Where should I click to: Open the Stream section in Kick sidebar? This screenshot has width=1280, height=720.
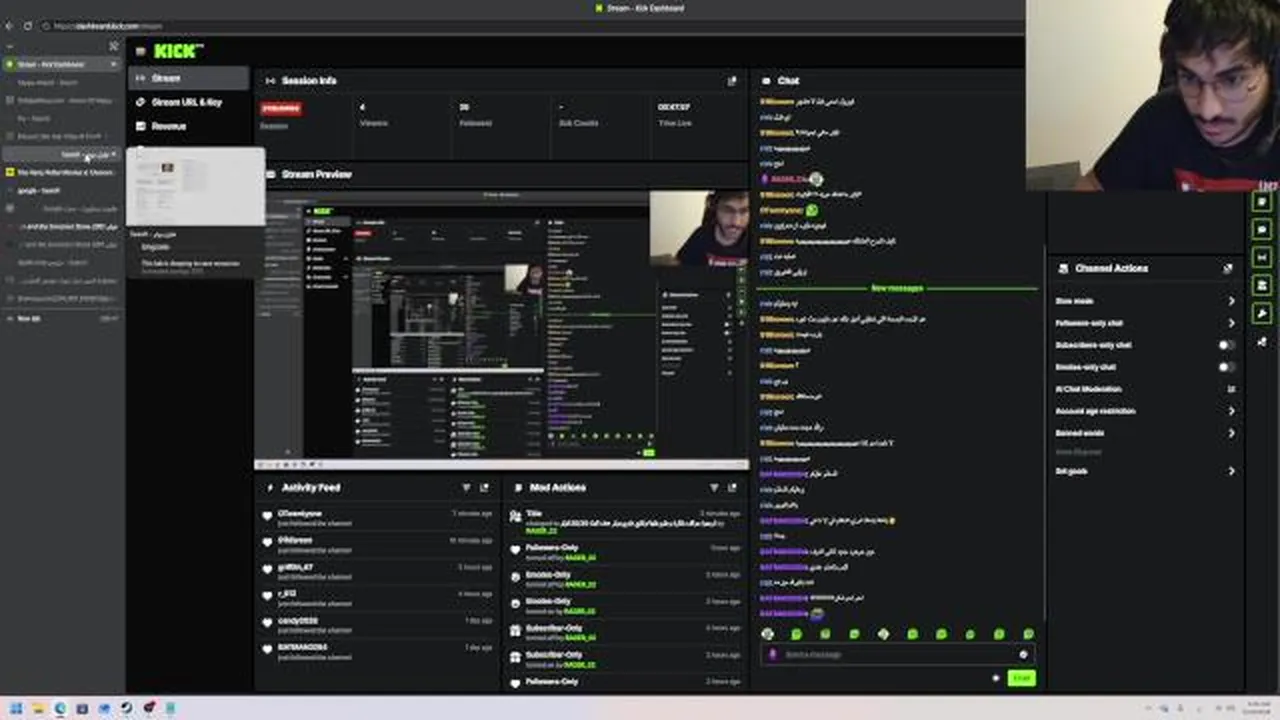tap(188, 78)
